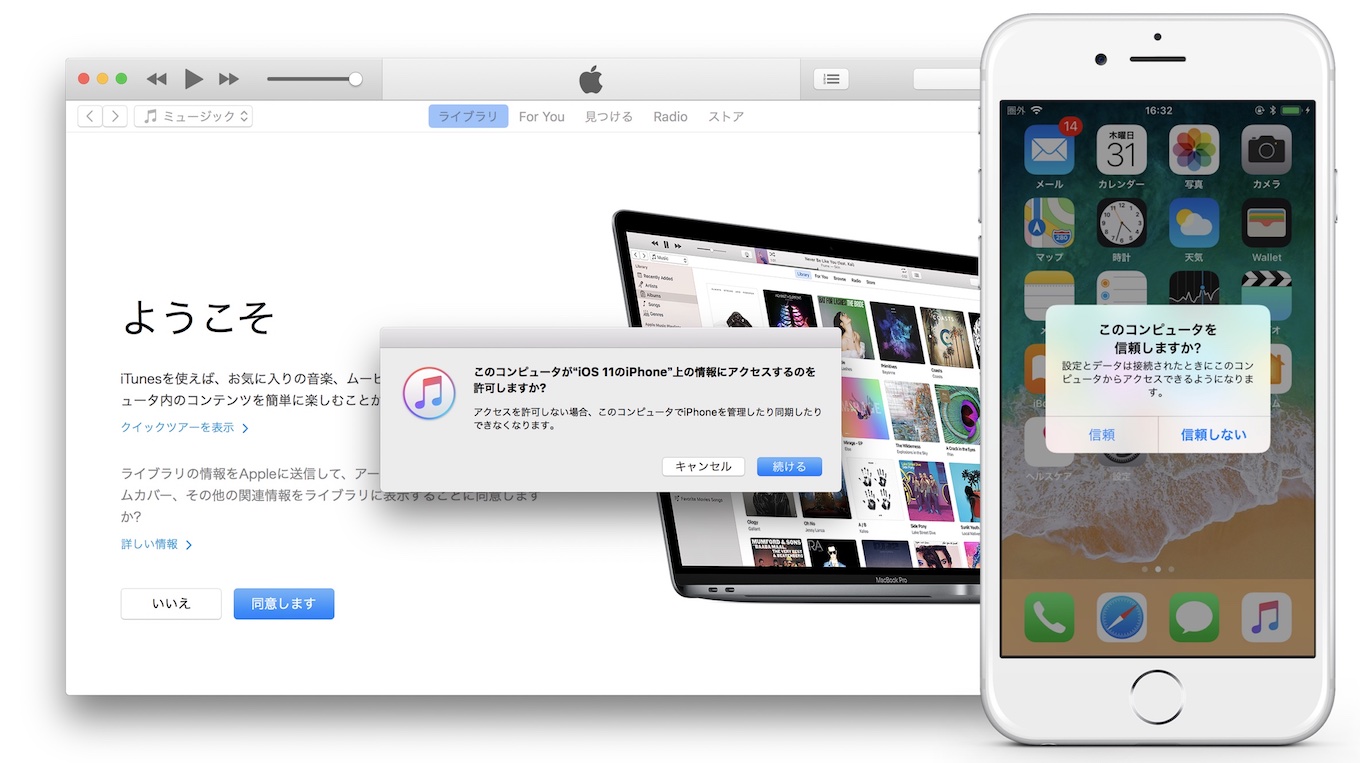Screen dimensions: 1360x763
Task: Click the ようこそ heading
Action: 198,318
